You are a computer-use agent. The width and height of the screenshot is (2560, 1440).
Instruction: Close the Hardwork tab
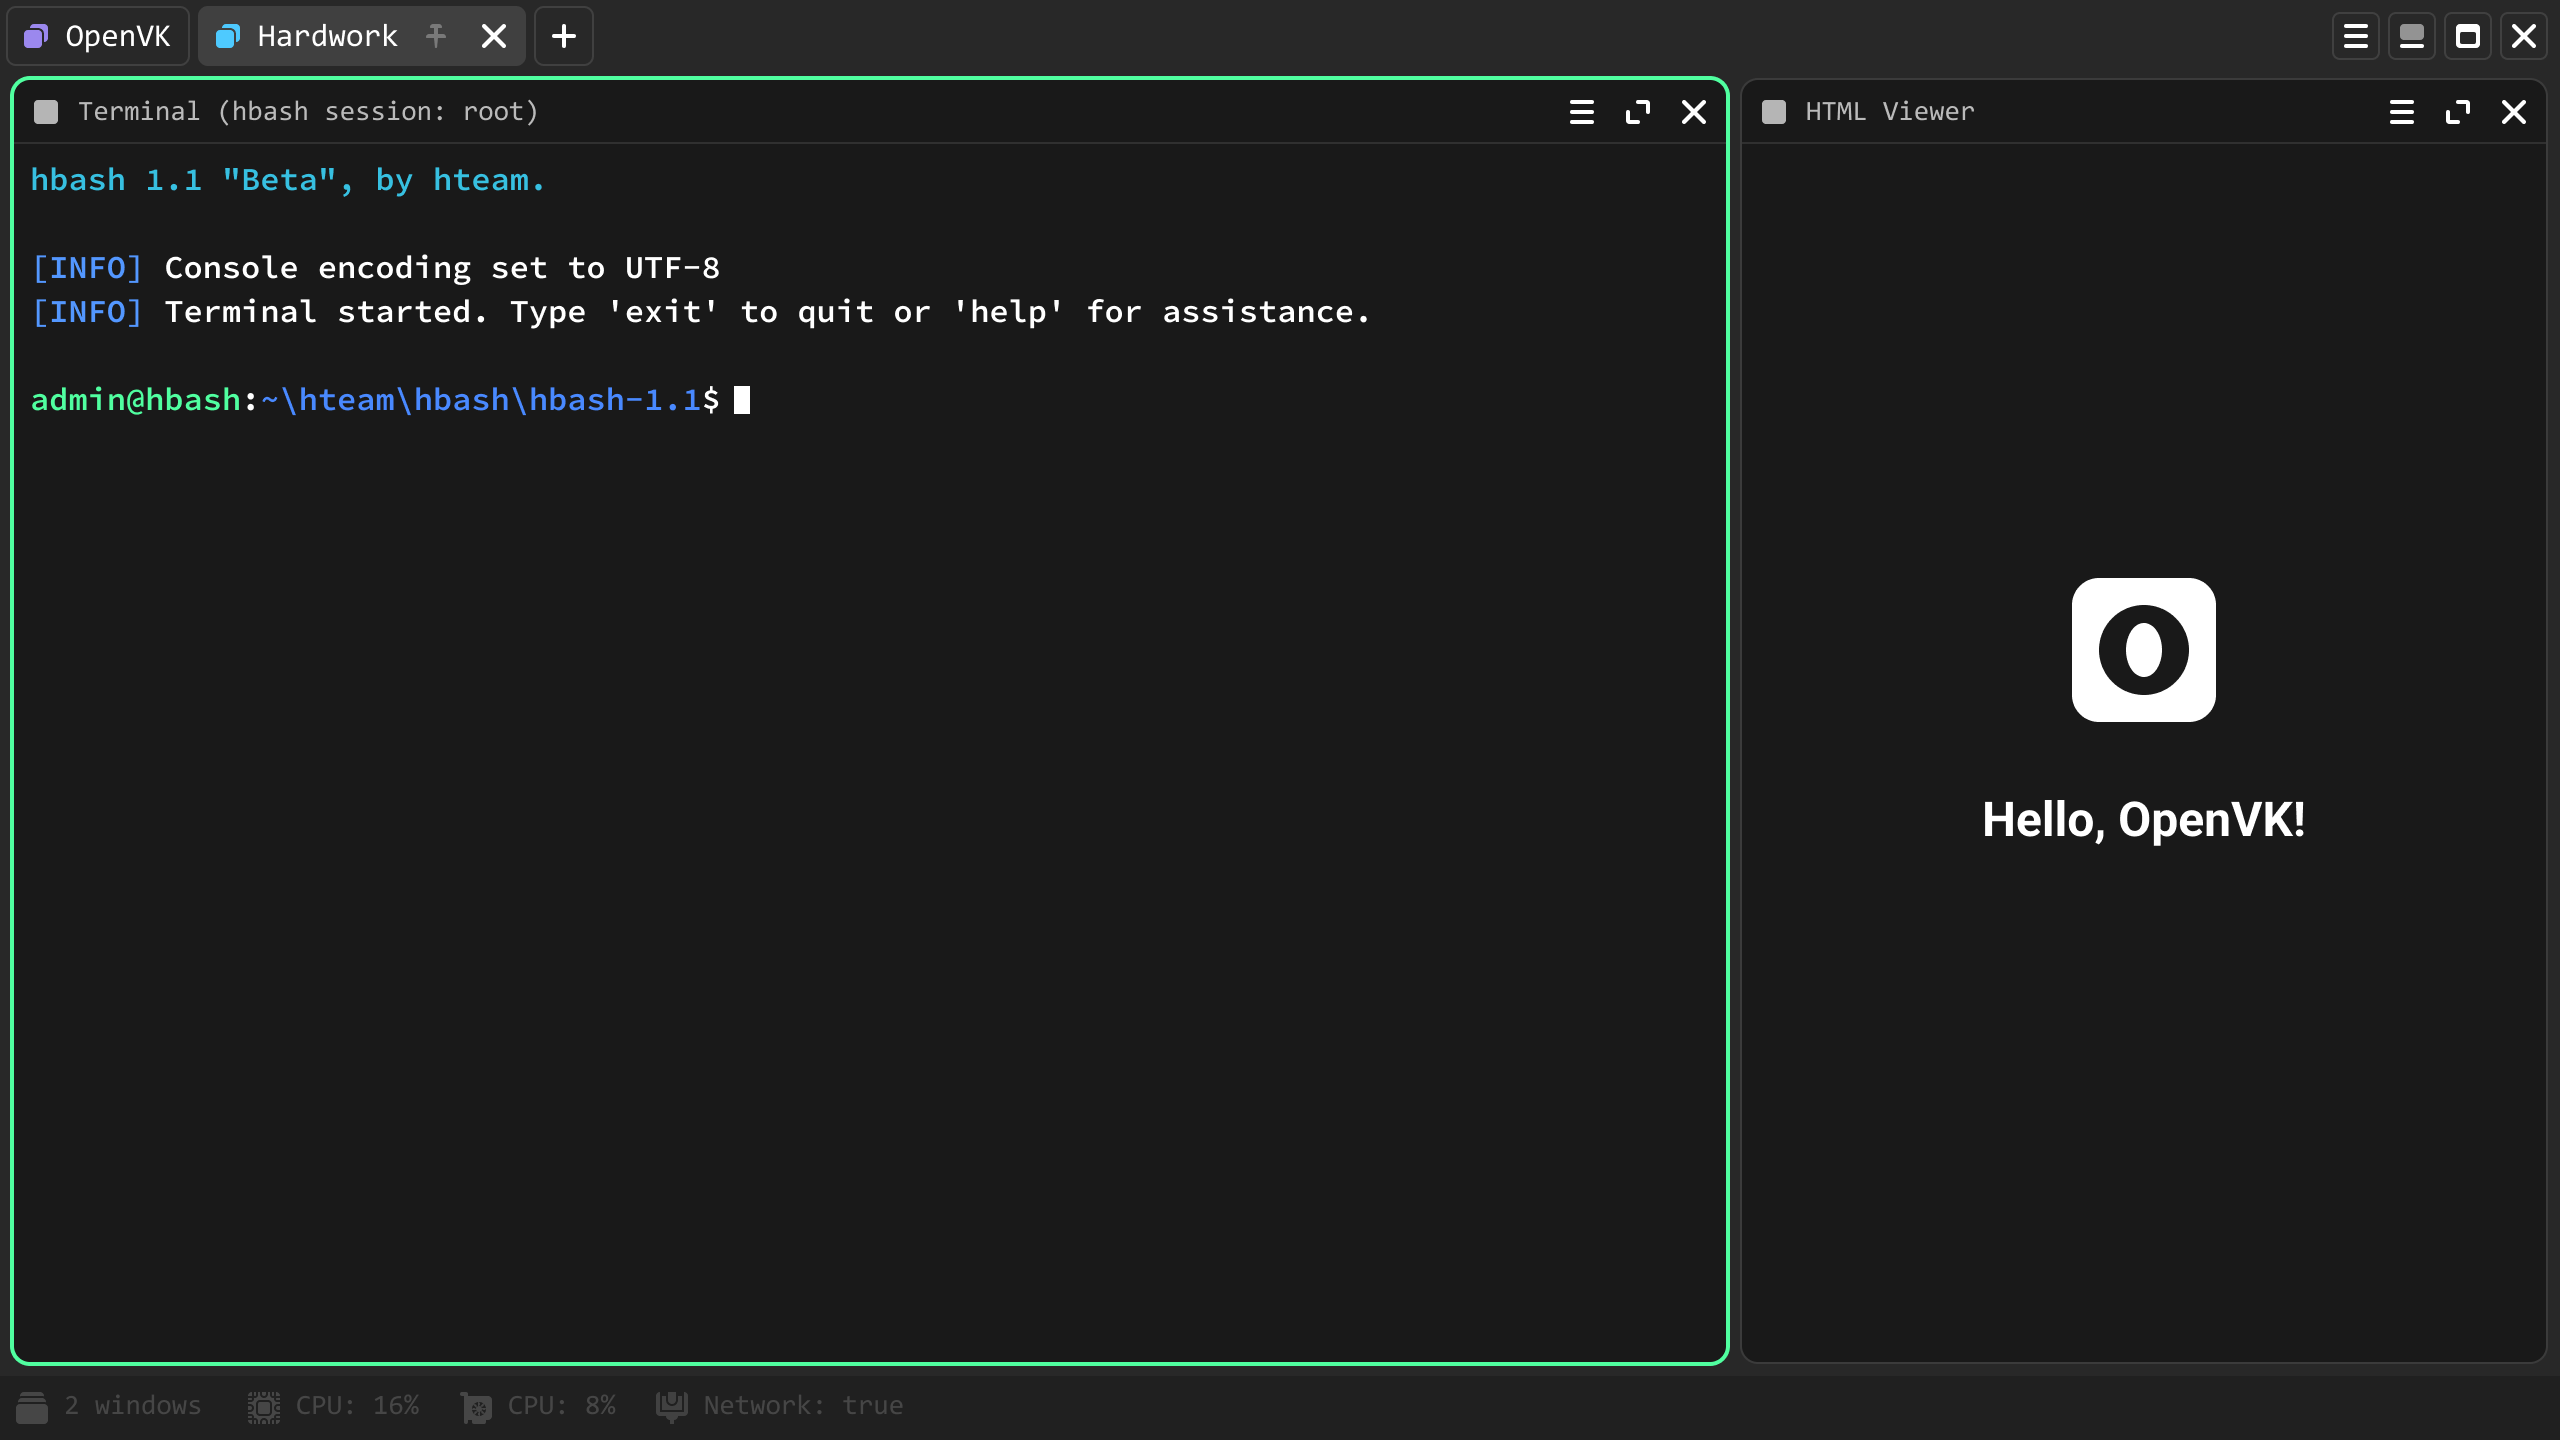(x=494, y=37)
